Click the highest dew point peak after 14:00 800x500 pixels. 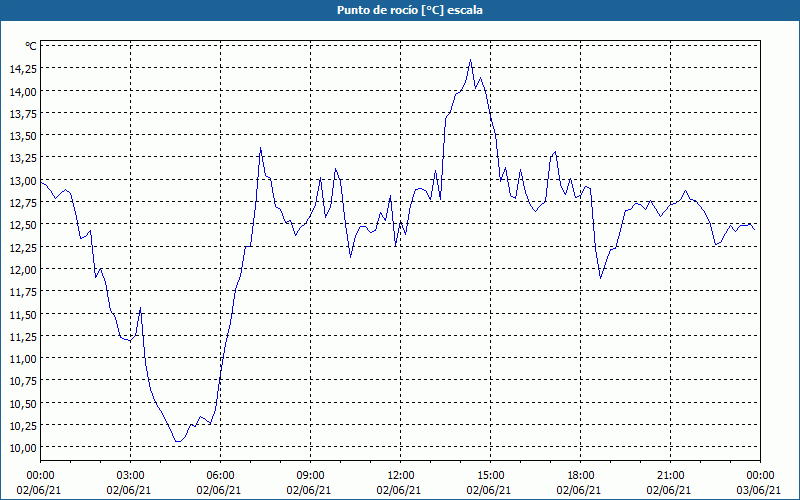coord(470,60)
